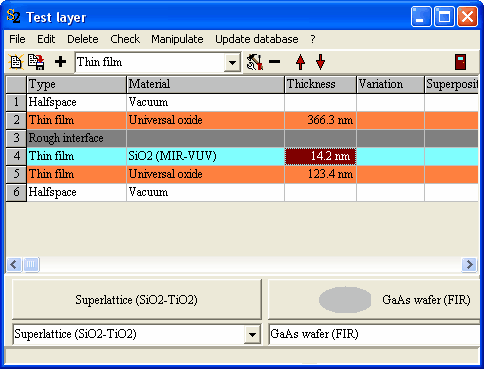Click Thin film type in row 4
The image size is (484, 369).
pos(77,156)
